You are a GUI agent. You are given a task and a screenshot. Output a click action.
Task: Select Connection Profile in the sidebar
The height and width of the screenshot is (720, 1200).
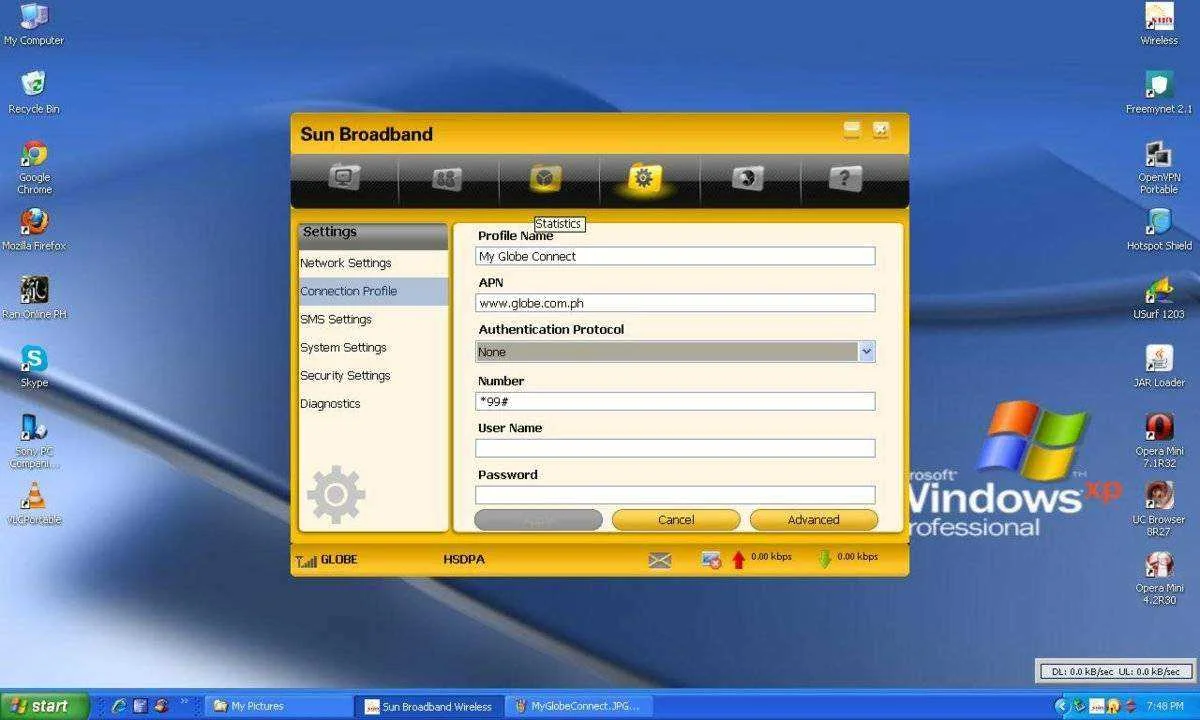(x=373, y=291)
